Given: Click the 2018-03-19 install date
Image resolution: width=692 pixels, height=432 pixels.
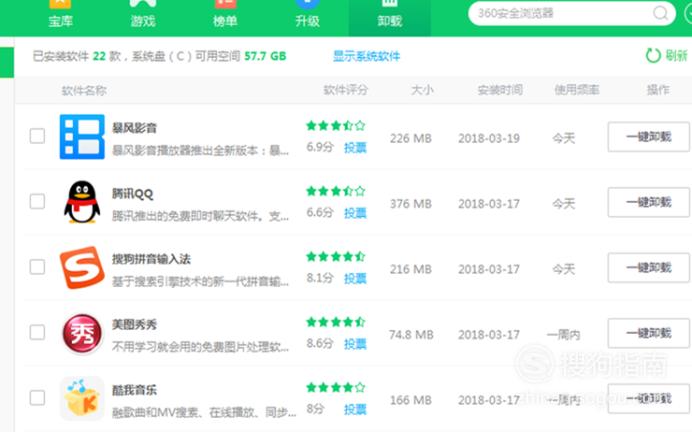Looking at the screenshot, I should pos(489,138).
